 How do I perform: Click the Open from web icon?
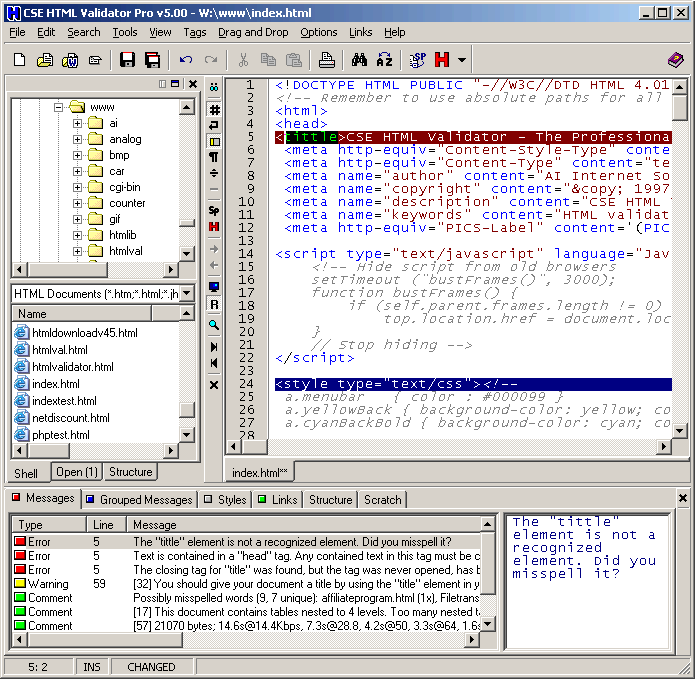[70, 59]
